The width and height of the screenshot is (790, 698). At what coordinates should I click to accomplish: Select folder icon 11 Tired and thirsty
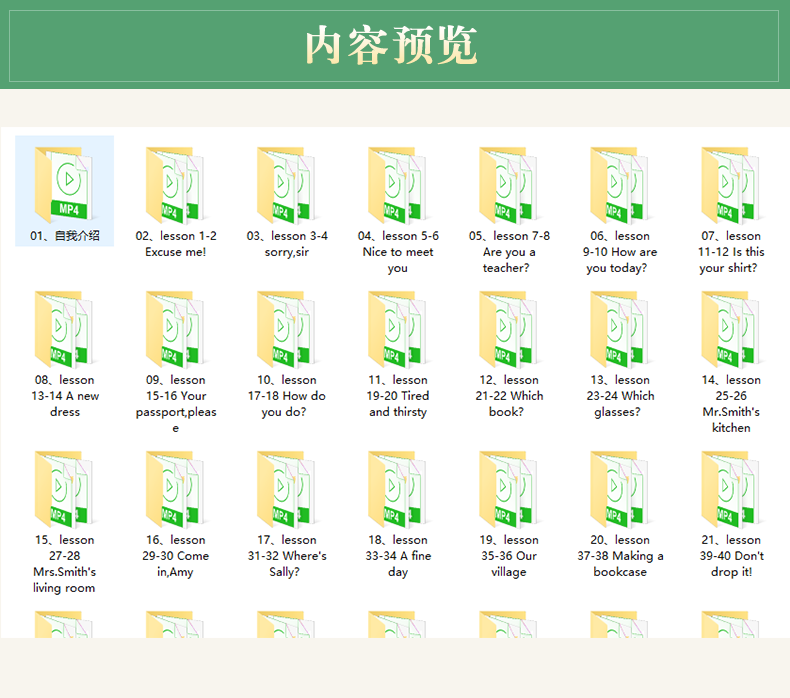[398, 330]
